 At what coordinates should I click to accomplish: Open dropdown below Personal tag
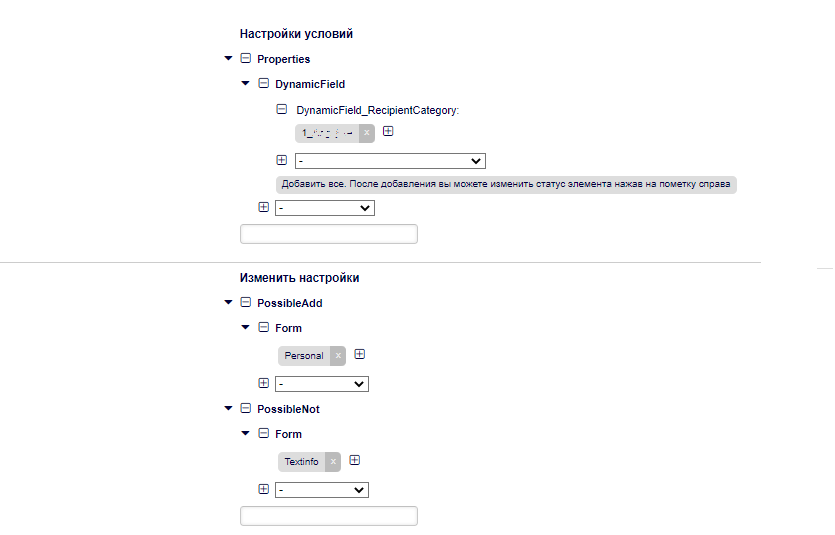pyautogui.click(x=322, y=384)
